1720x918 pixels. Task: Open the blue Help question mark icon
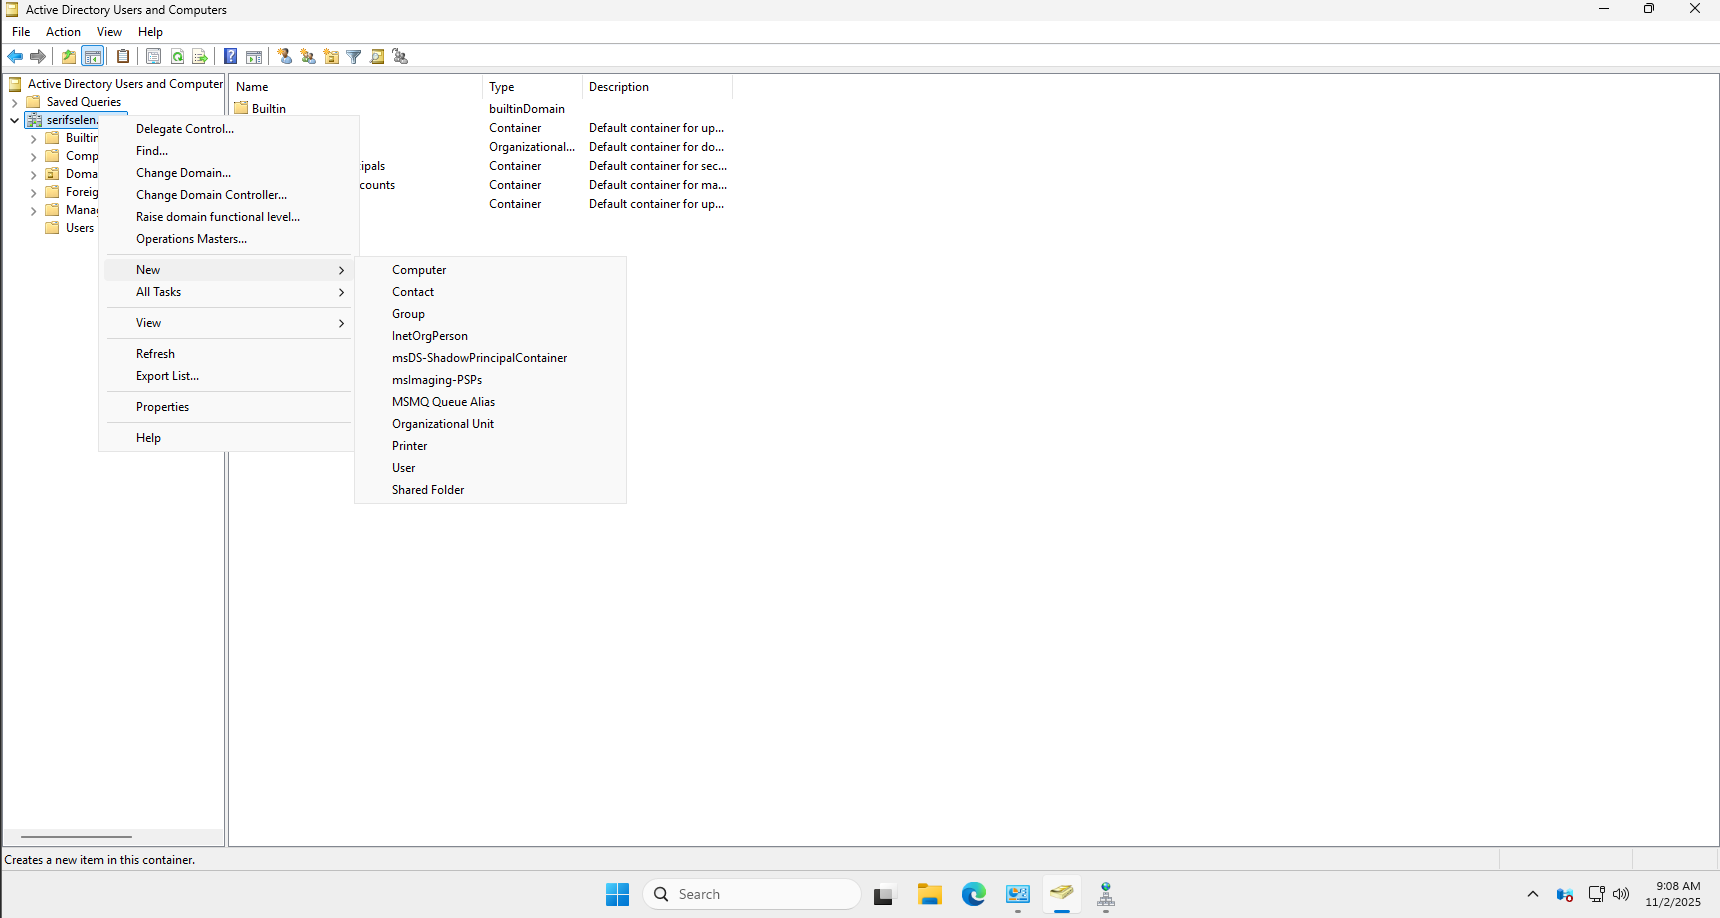point(230,56)
